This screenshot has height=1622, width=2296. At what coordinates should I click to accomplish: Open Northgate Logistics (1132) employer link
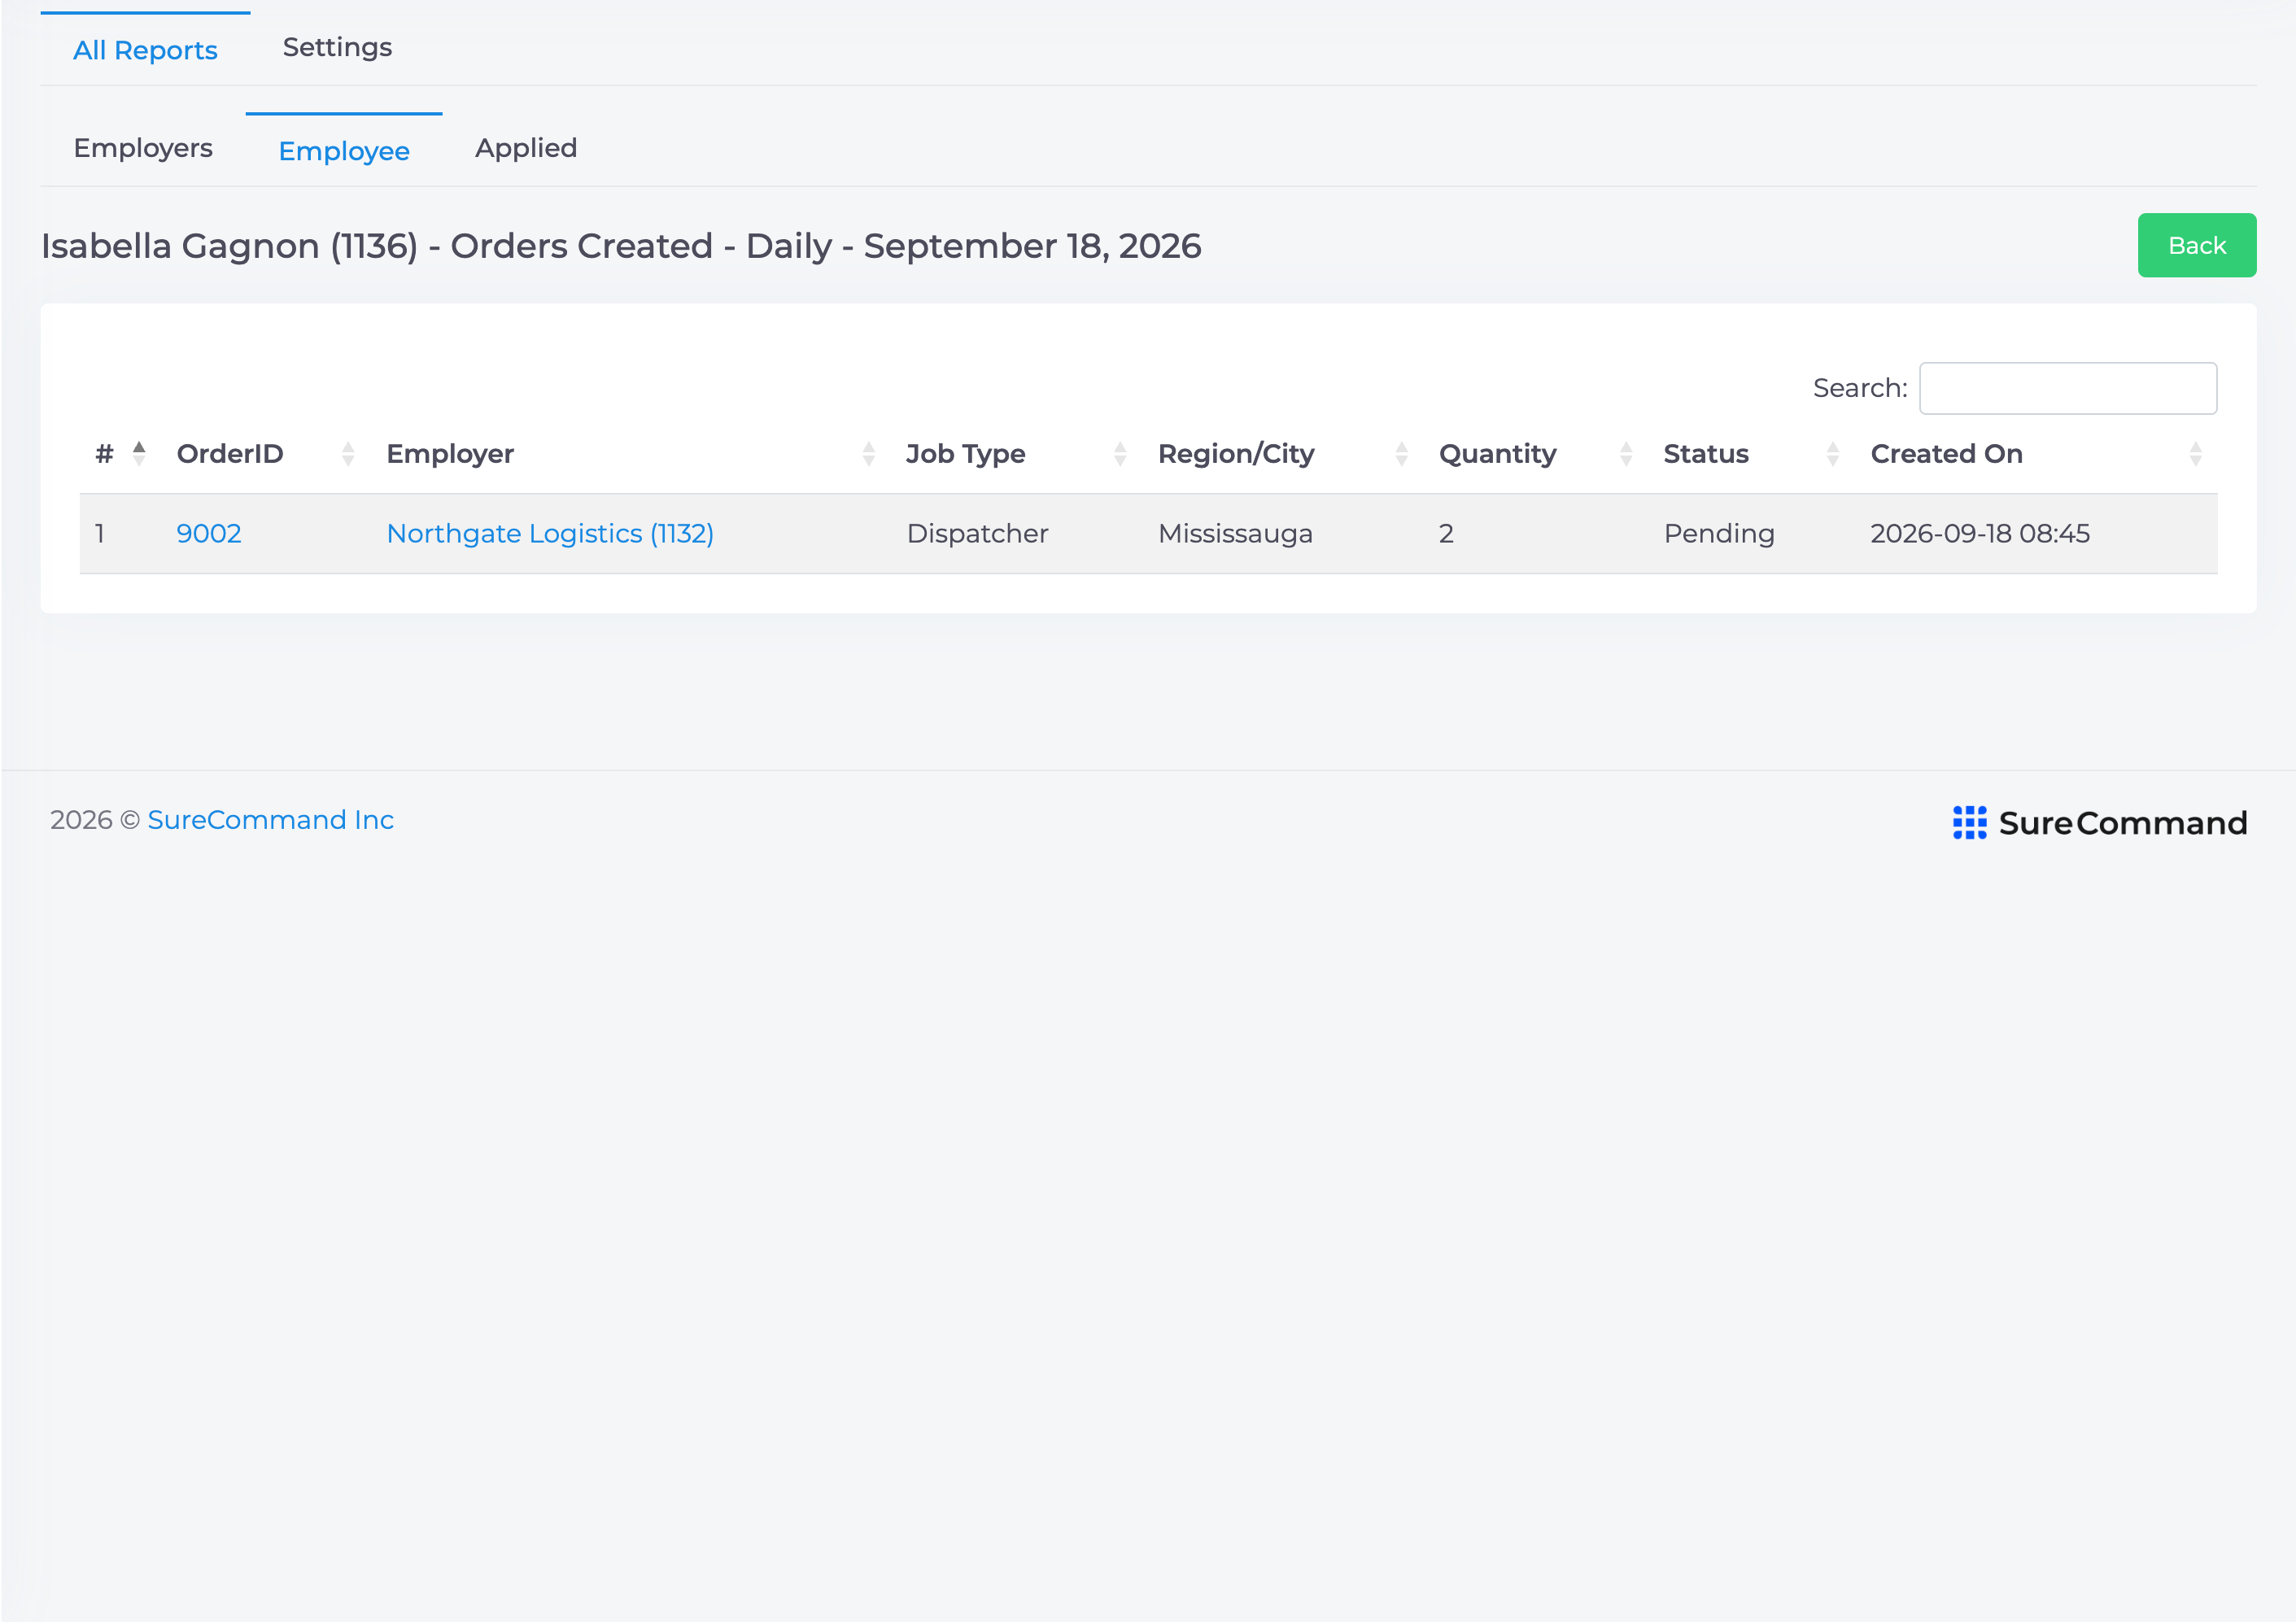coord(550,533)
